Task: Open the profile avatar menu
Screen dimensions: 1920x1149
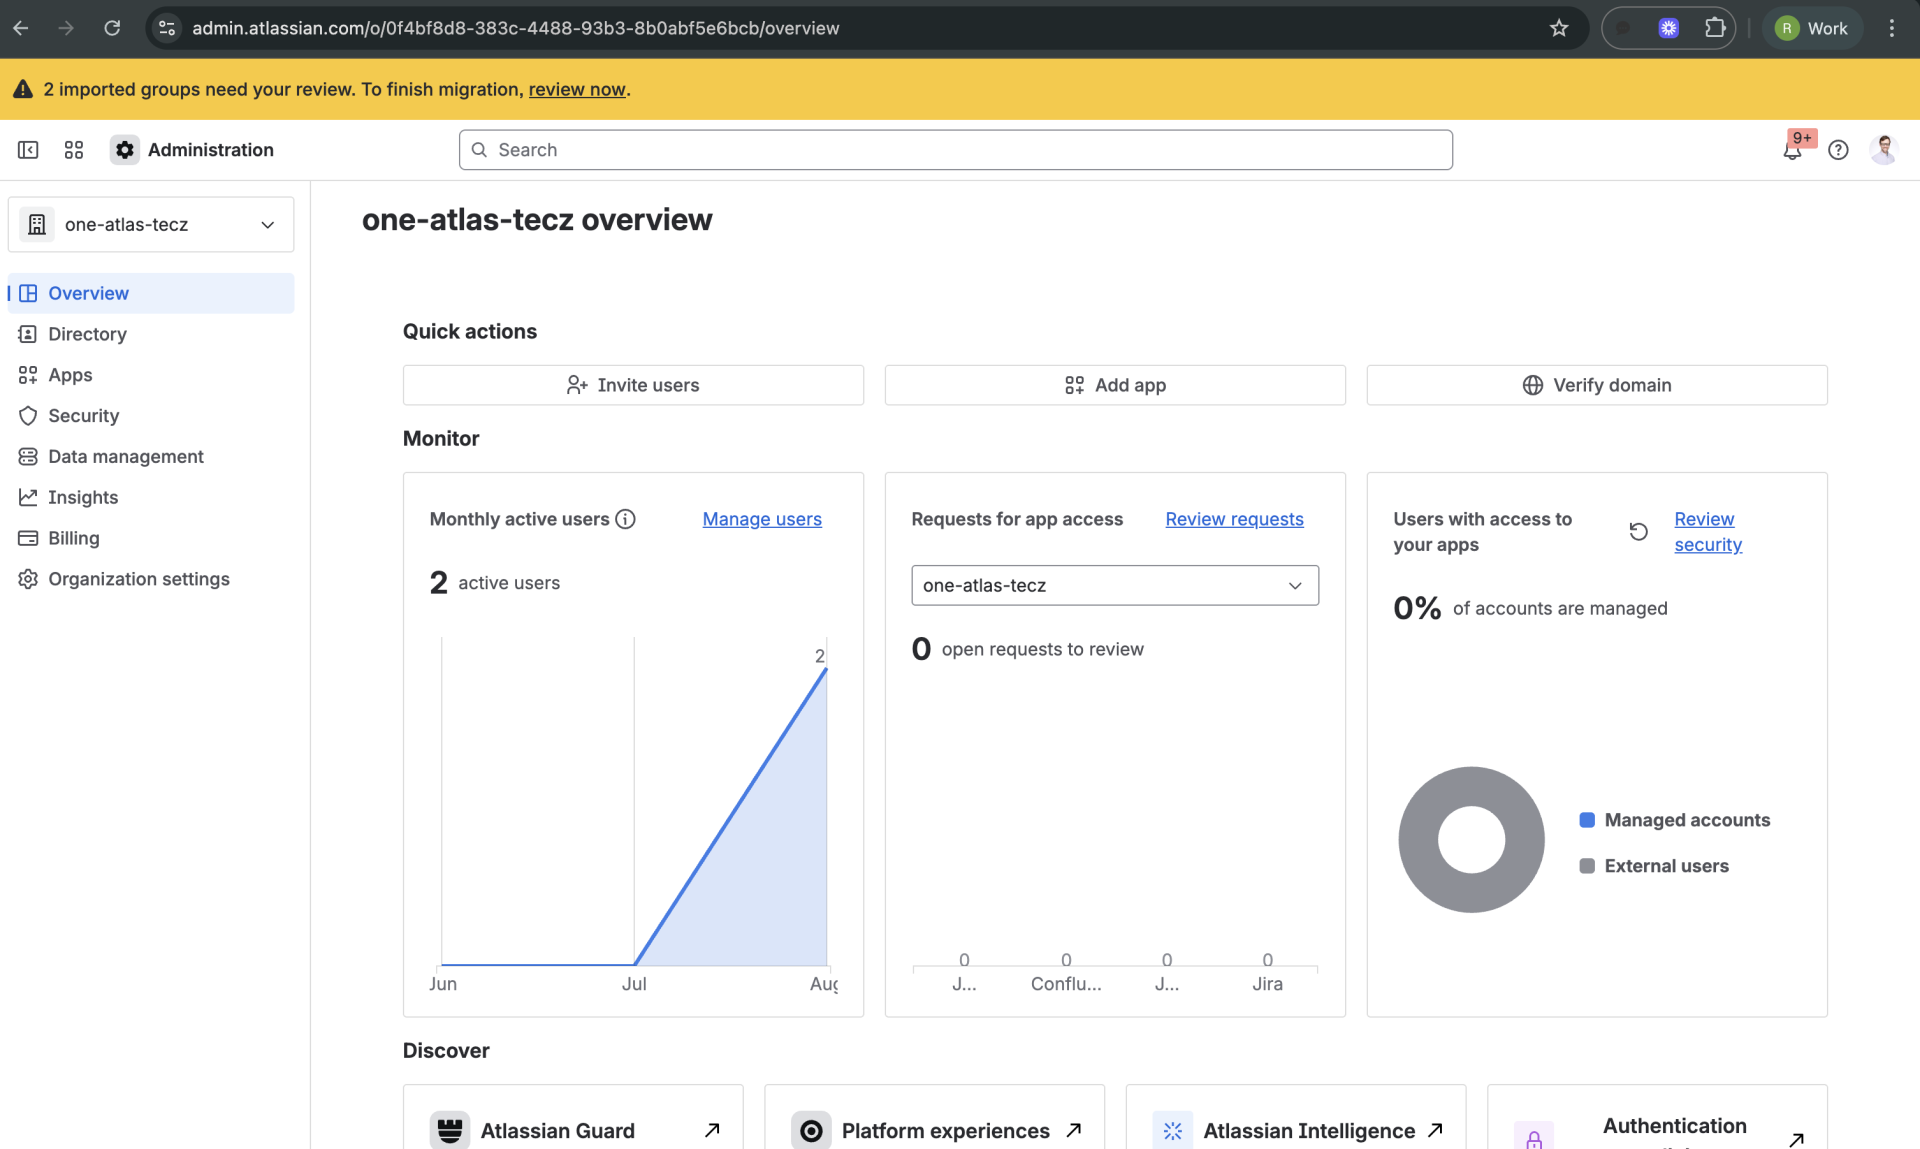Action: pos(1883,150)
